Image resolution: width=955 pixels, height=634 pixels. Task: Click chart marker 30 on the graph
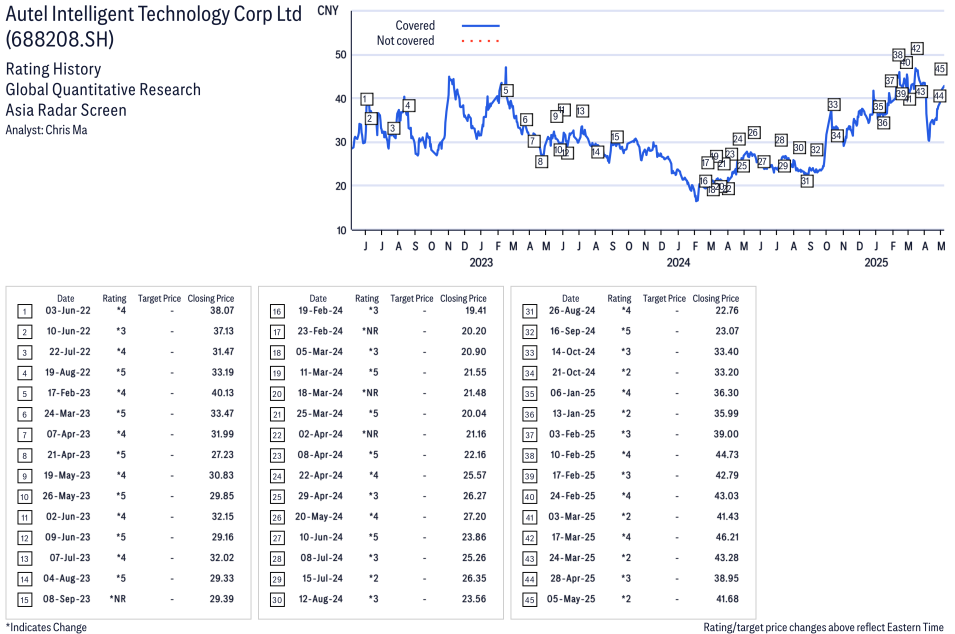[x=799, y=147]
